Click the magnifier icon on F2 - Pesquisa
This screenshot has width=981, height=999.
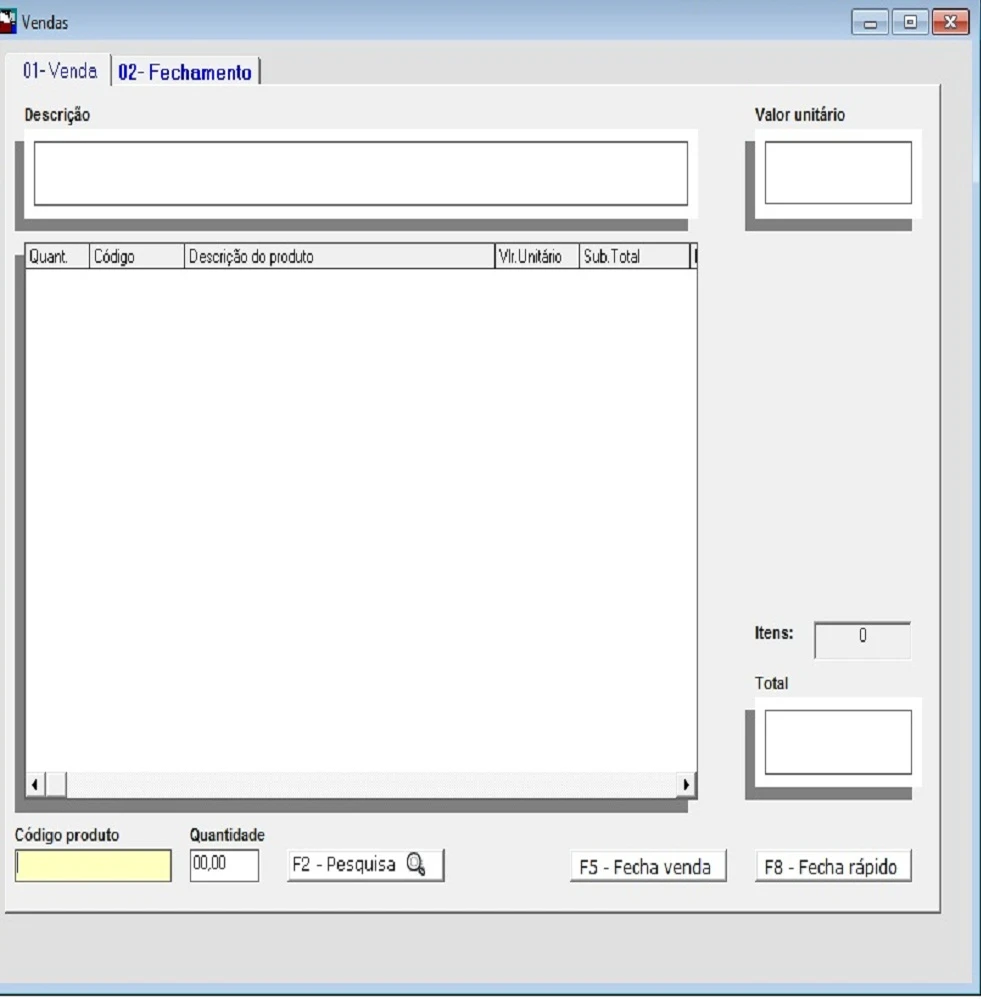coord(416,865)
